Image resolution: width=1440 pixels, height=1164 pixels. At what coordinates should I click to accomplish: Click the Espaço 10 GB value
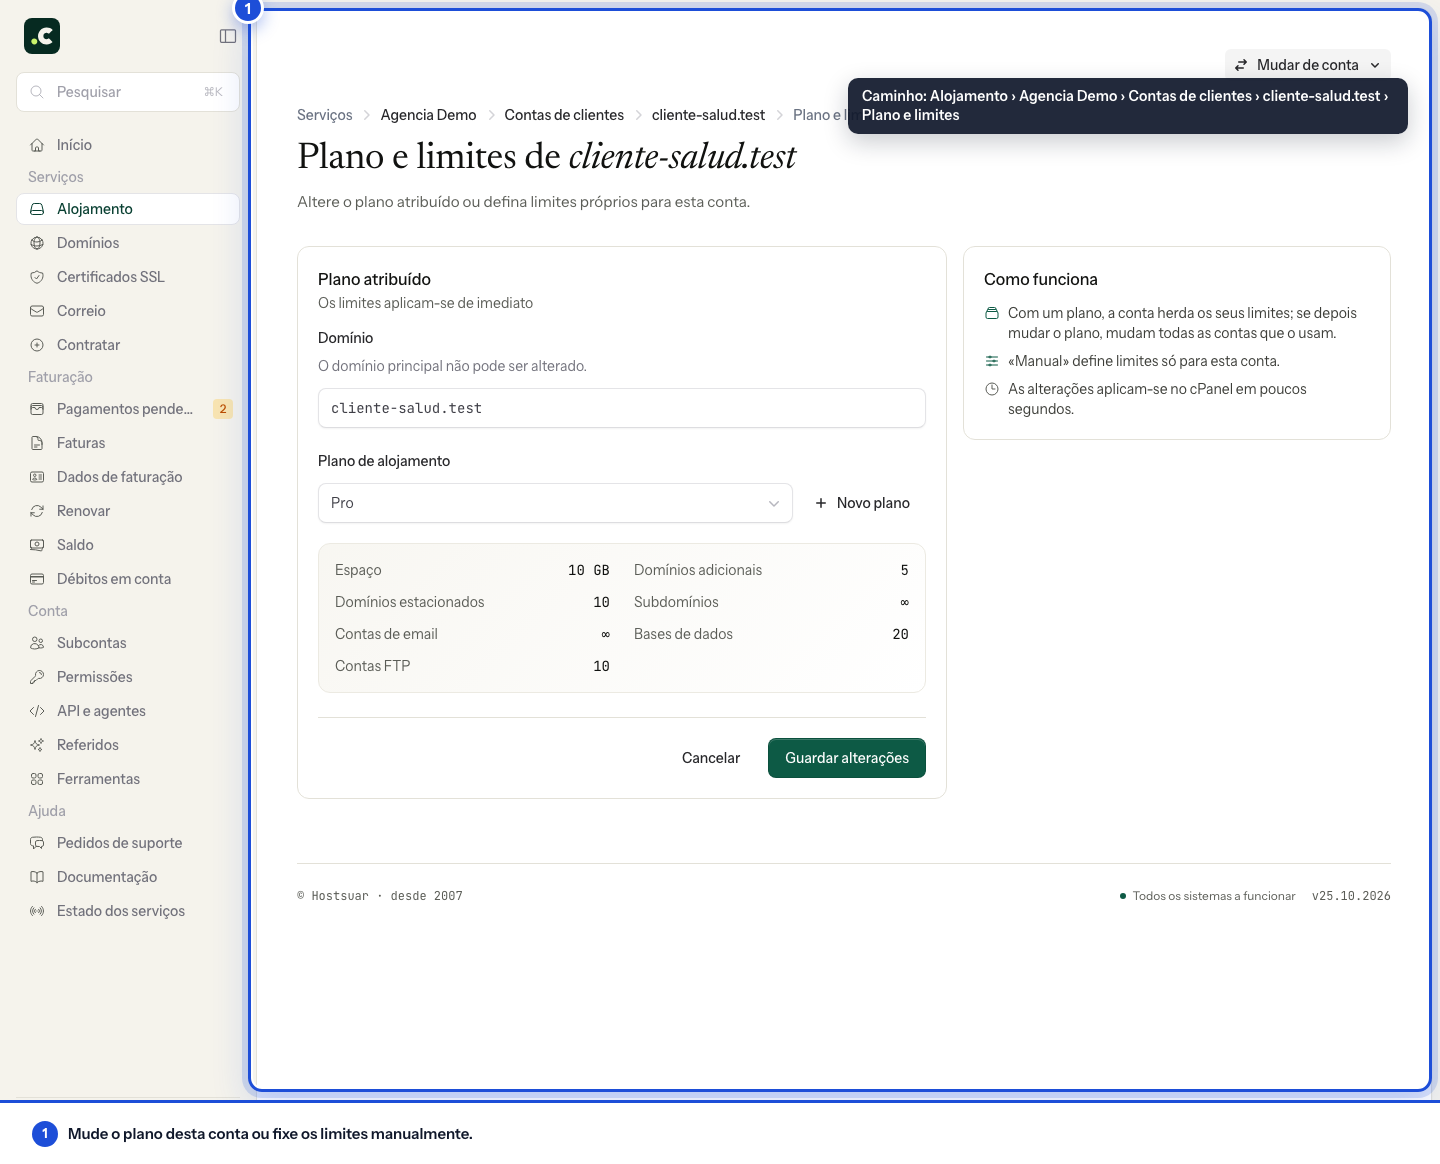(x=588, y=570)
